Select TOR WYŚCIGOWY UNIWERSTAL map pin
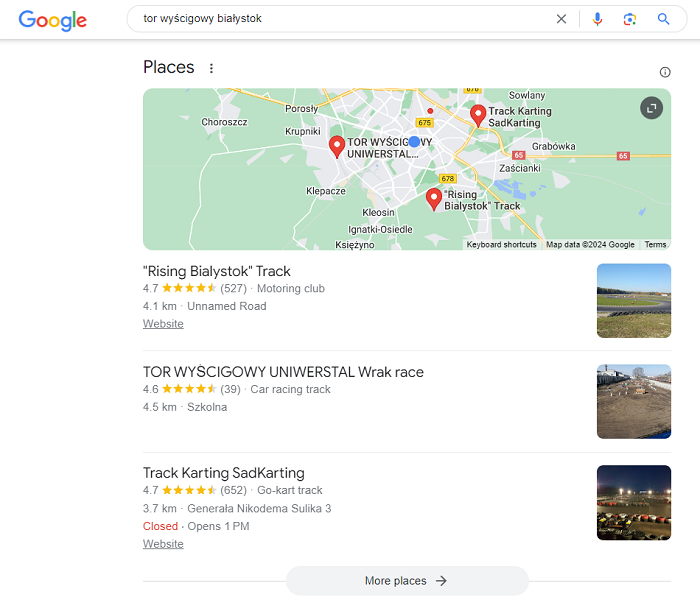This screenshot has height=611, width=700. pos(337,147)
